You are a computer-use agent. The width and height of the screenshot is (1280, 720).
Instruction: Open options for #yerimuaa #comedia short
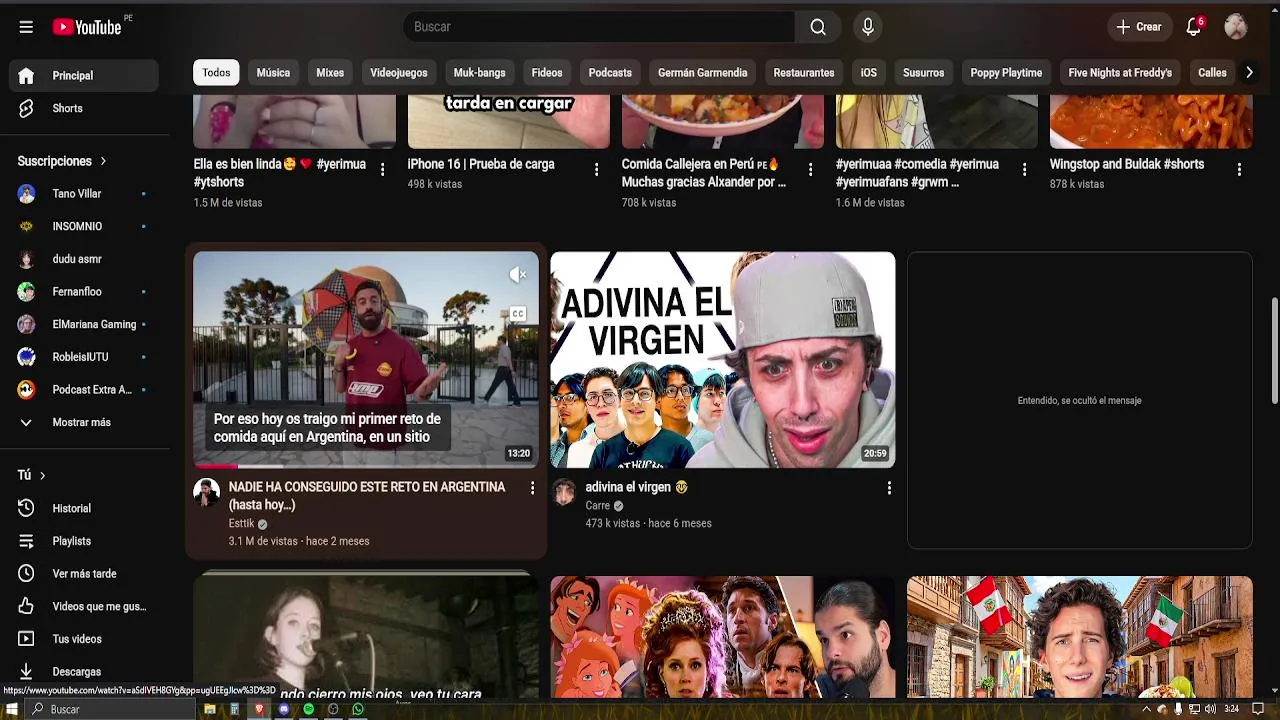pyautogui.click(x=1024, y=170)
